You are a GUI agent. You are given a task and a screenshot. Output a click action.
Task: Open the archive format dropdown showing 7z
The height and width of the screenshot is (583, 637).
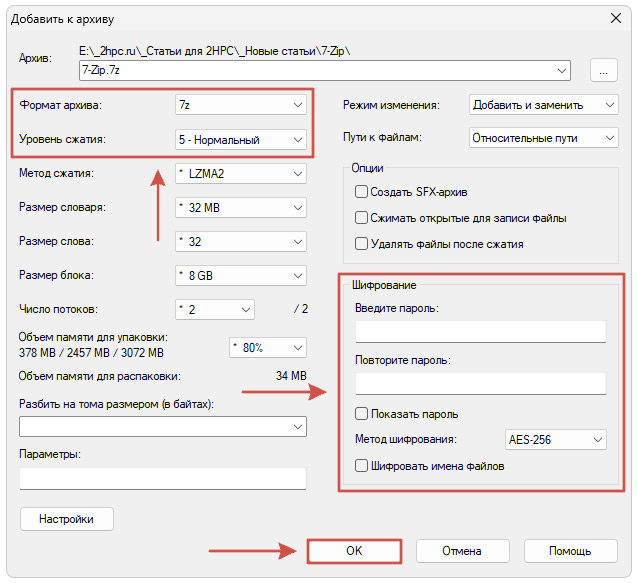(240, 105)
